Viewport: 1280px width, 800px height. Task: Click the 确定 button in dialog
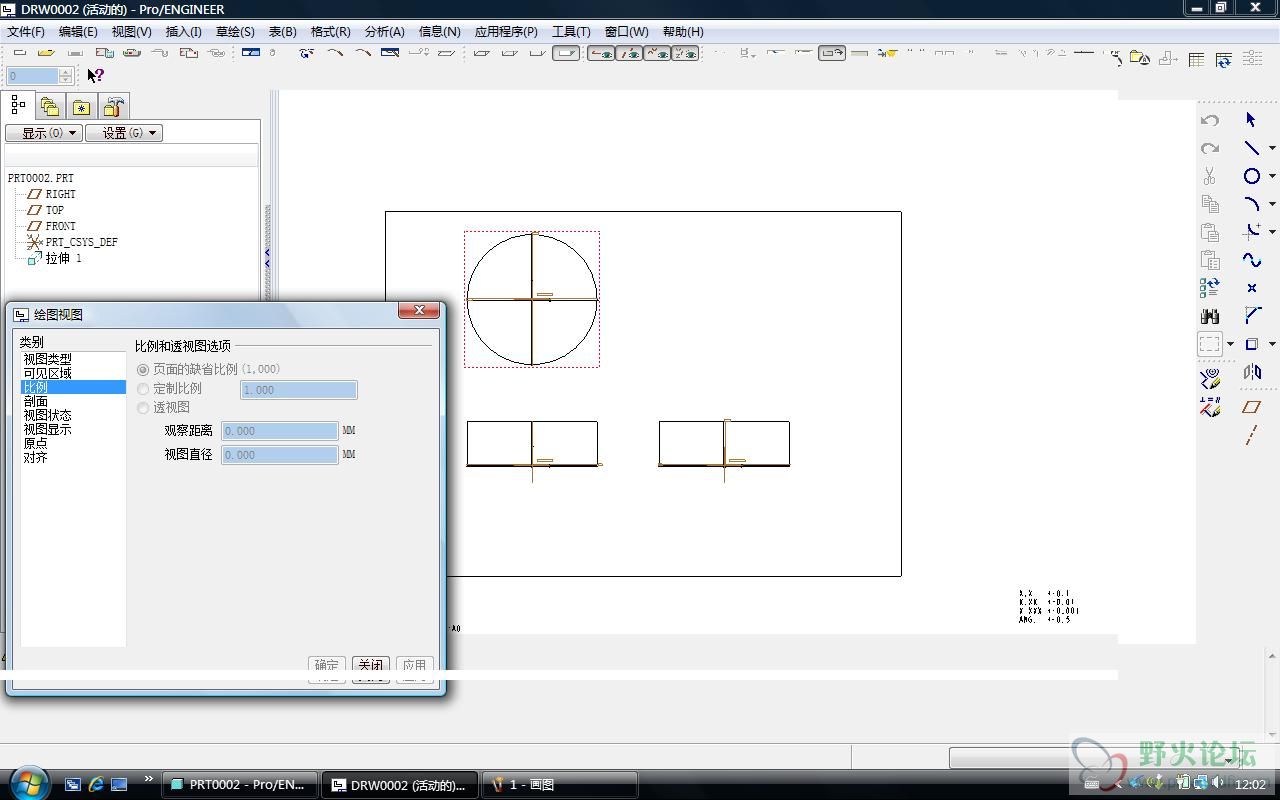pos(327,665)
